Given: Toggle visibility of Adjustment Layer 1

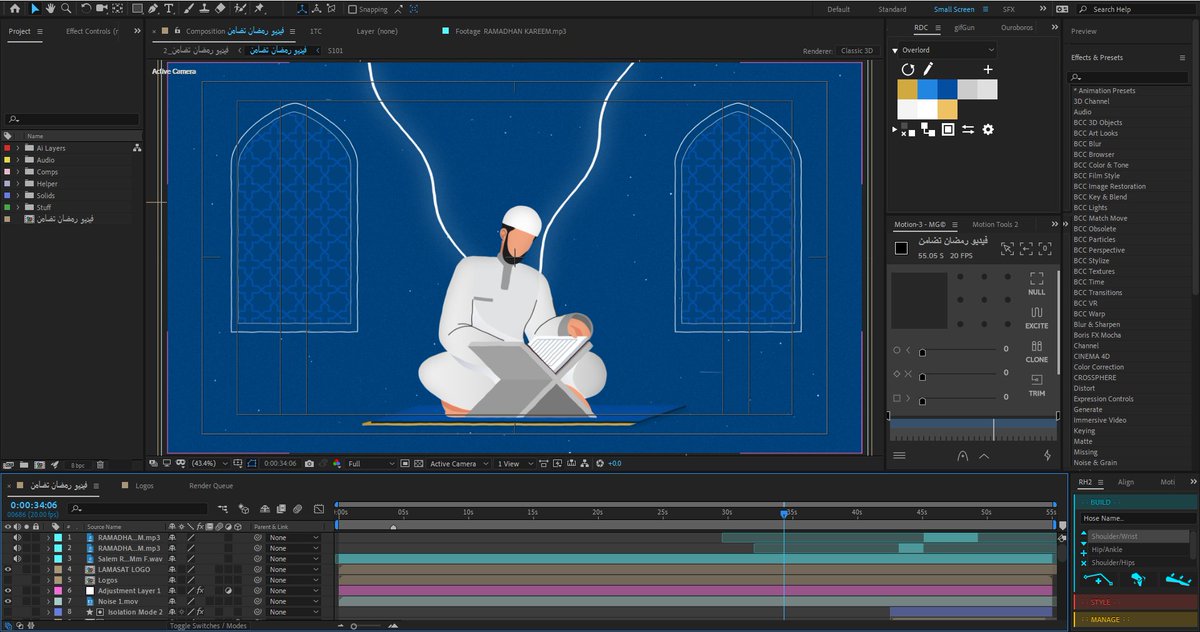Looking at the screenshot, I should coord(9,591).
